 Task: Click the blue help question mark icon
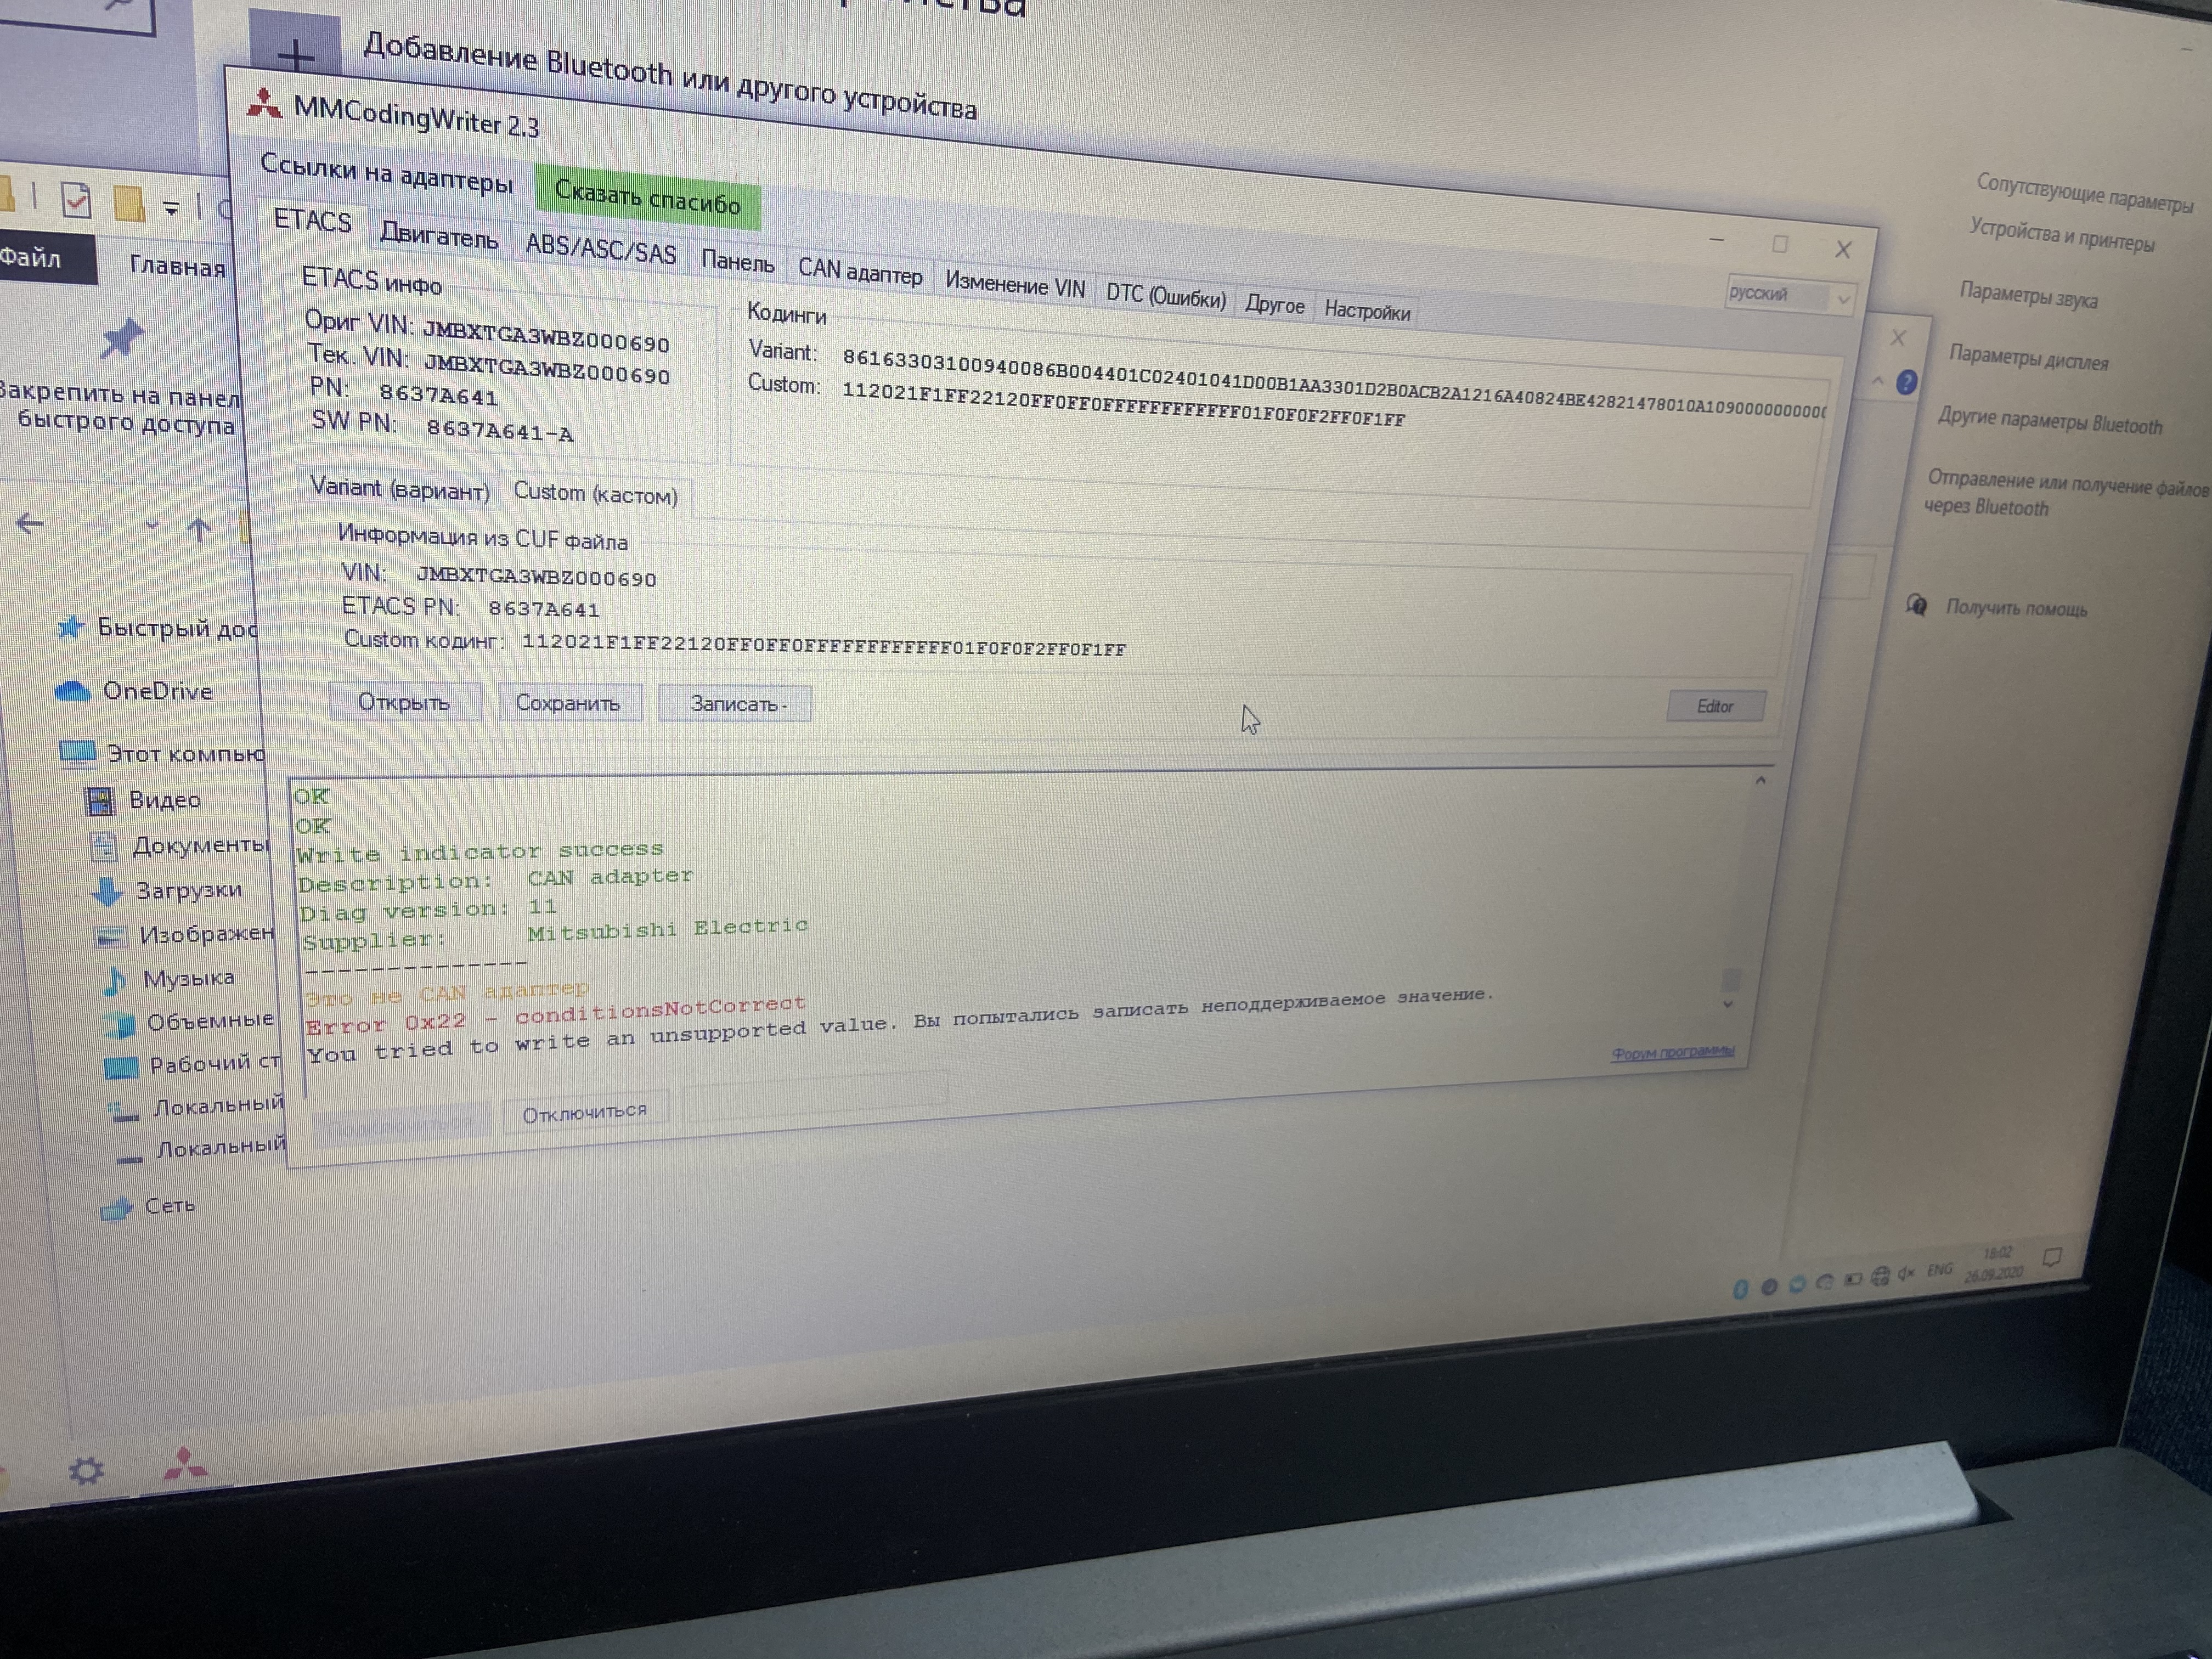click(x=1906, y=382)
